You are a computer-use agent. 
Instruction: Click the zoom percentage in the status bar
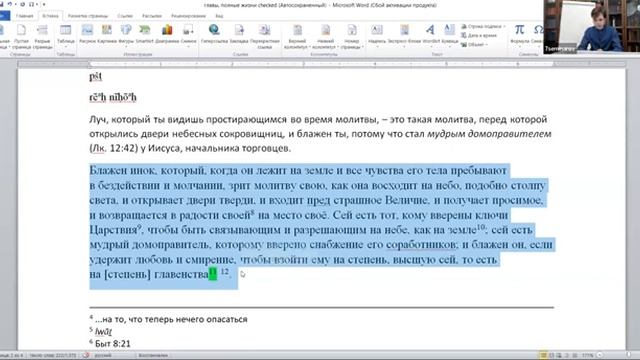coord(587,356)
